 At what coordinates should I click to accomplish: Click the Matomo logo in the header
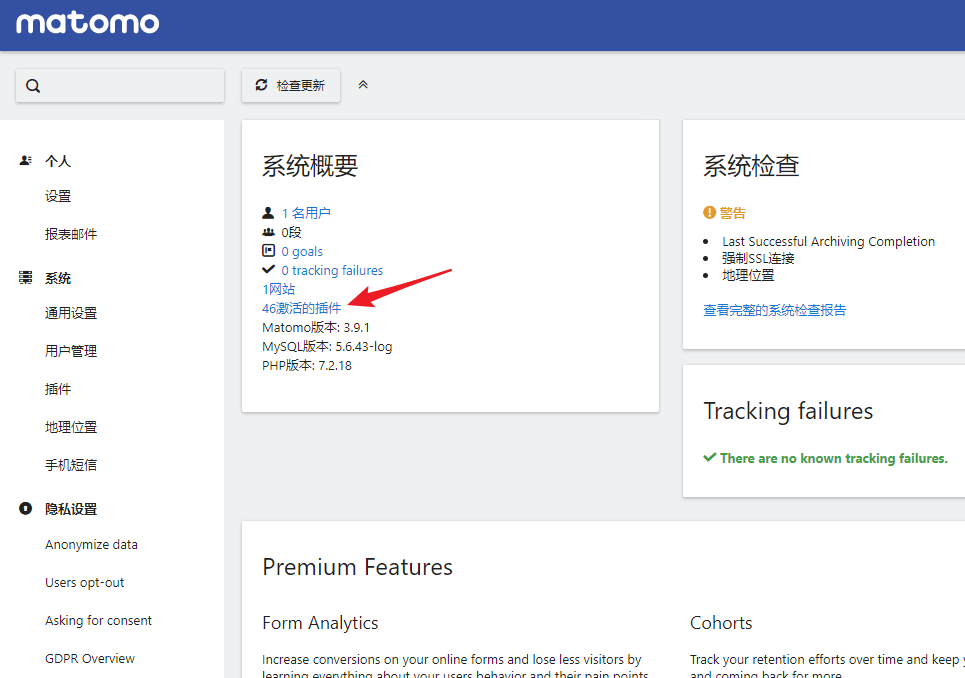coord(87,23)
